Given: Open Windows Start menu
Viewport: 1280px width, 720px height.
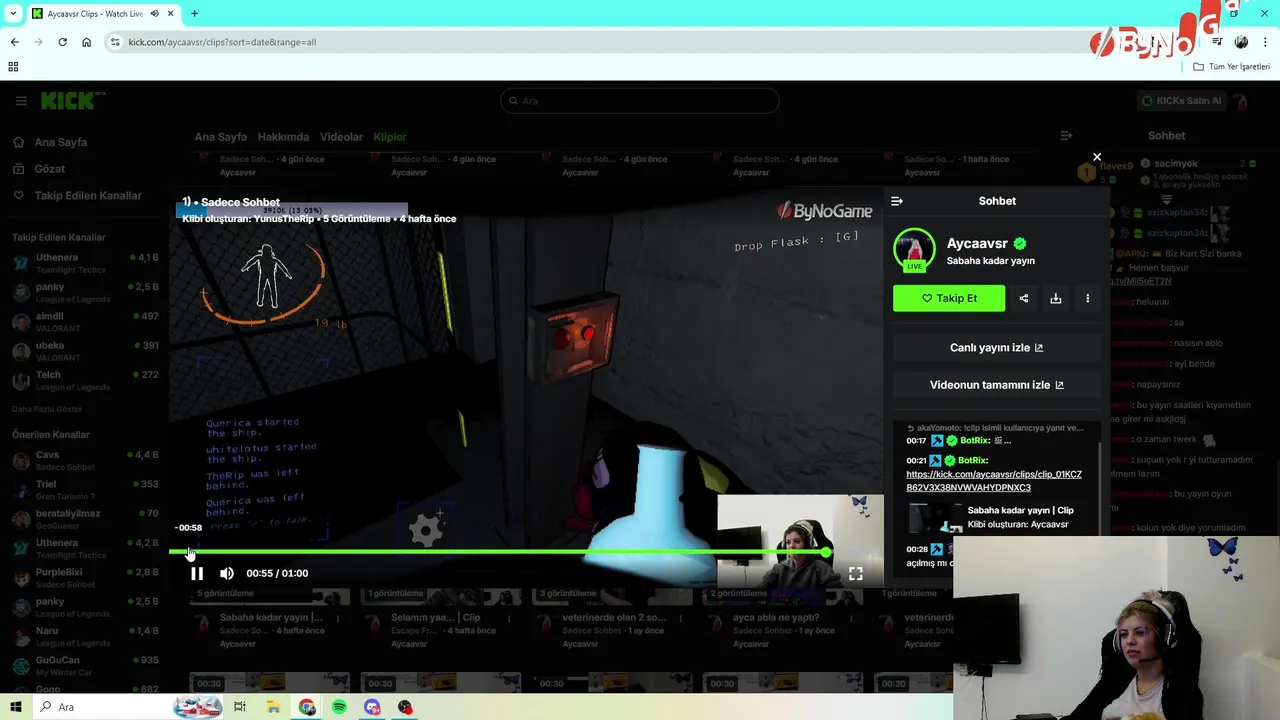Looking at the screenshot, I should pos(15,707).
